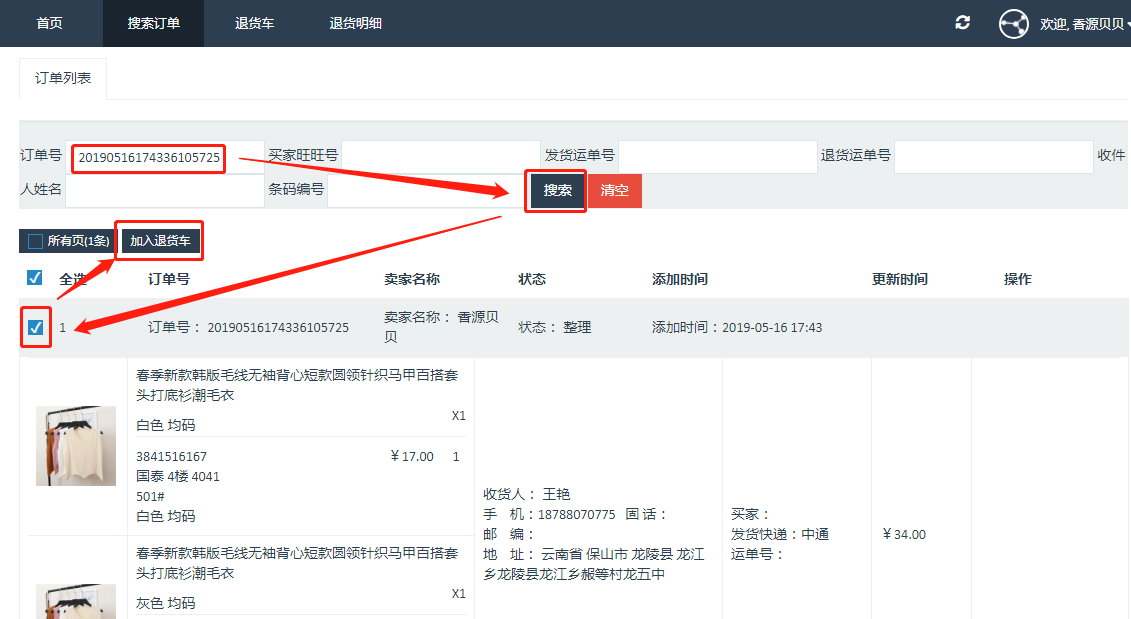Click the 灰色 均码 variant text
1131x619 pixels.
tap(166, 603)
